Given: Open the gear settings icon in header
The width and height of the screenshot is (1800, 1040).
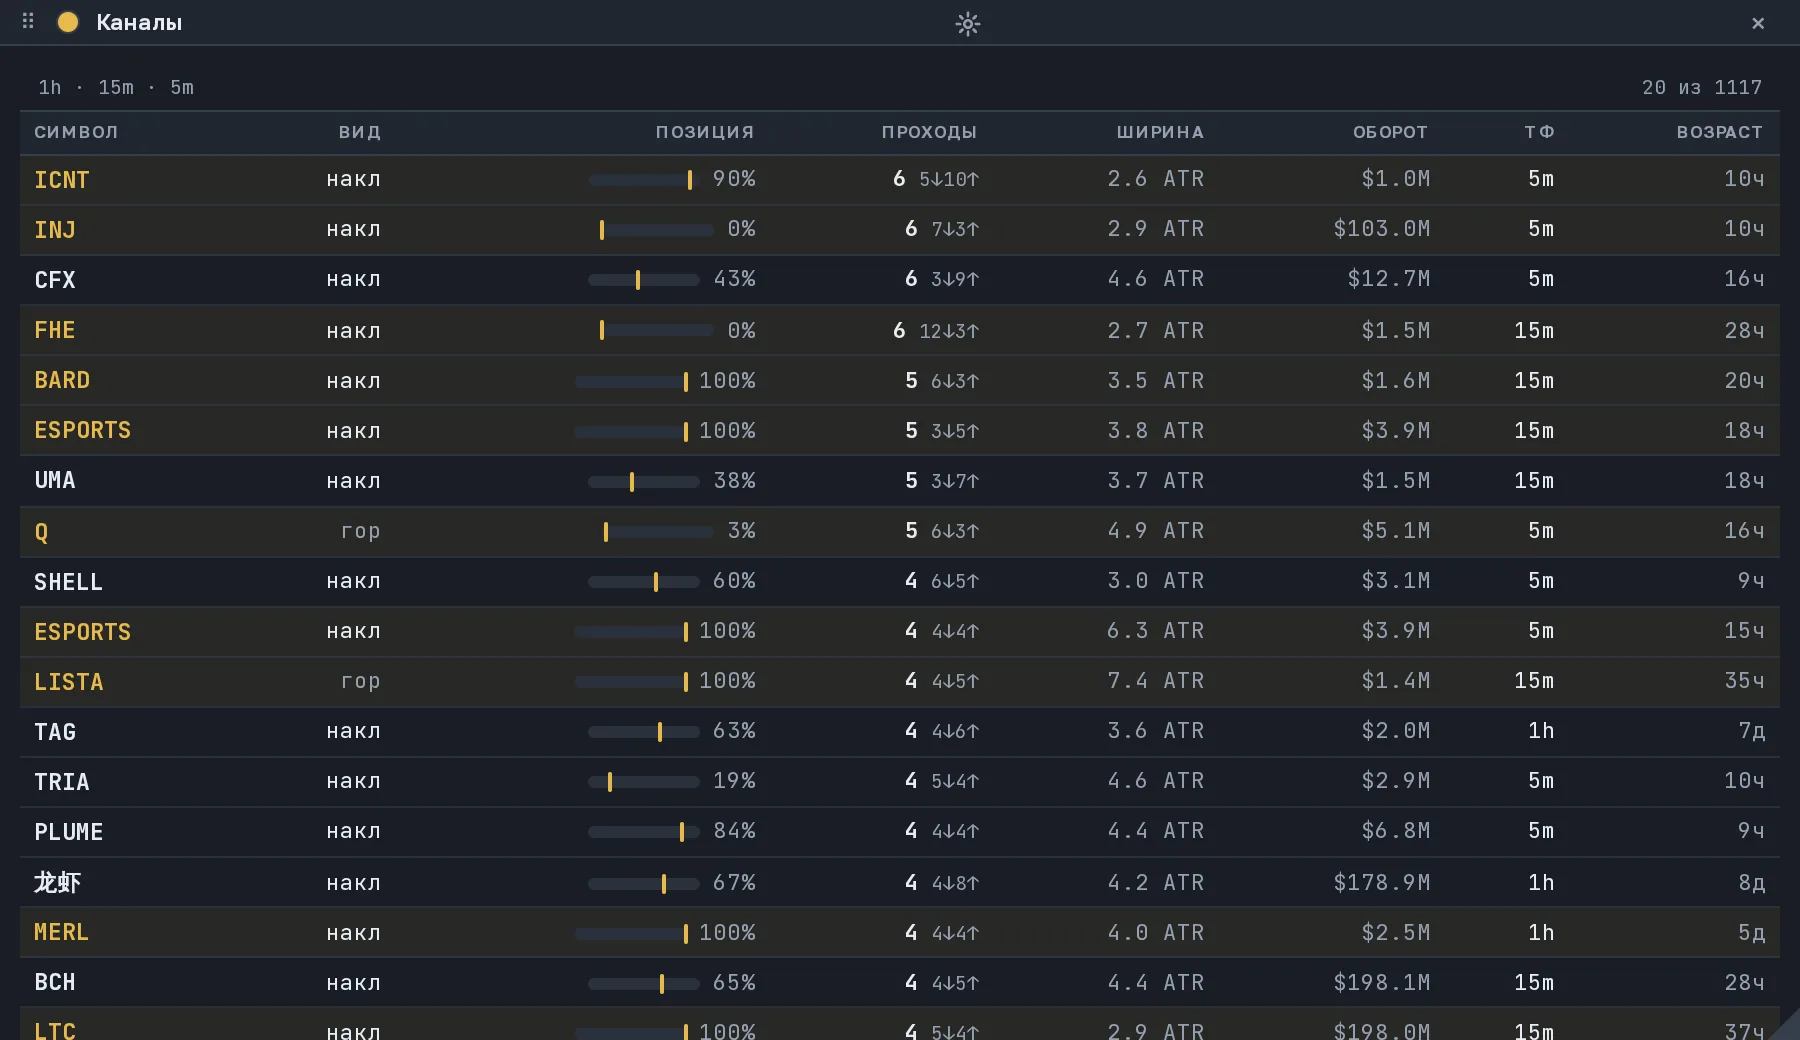Looking at the screenshot, I should coord(967,23).
